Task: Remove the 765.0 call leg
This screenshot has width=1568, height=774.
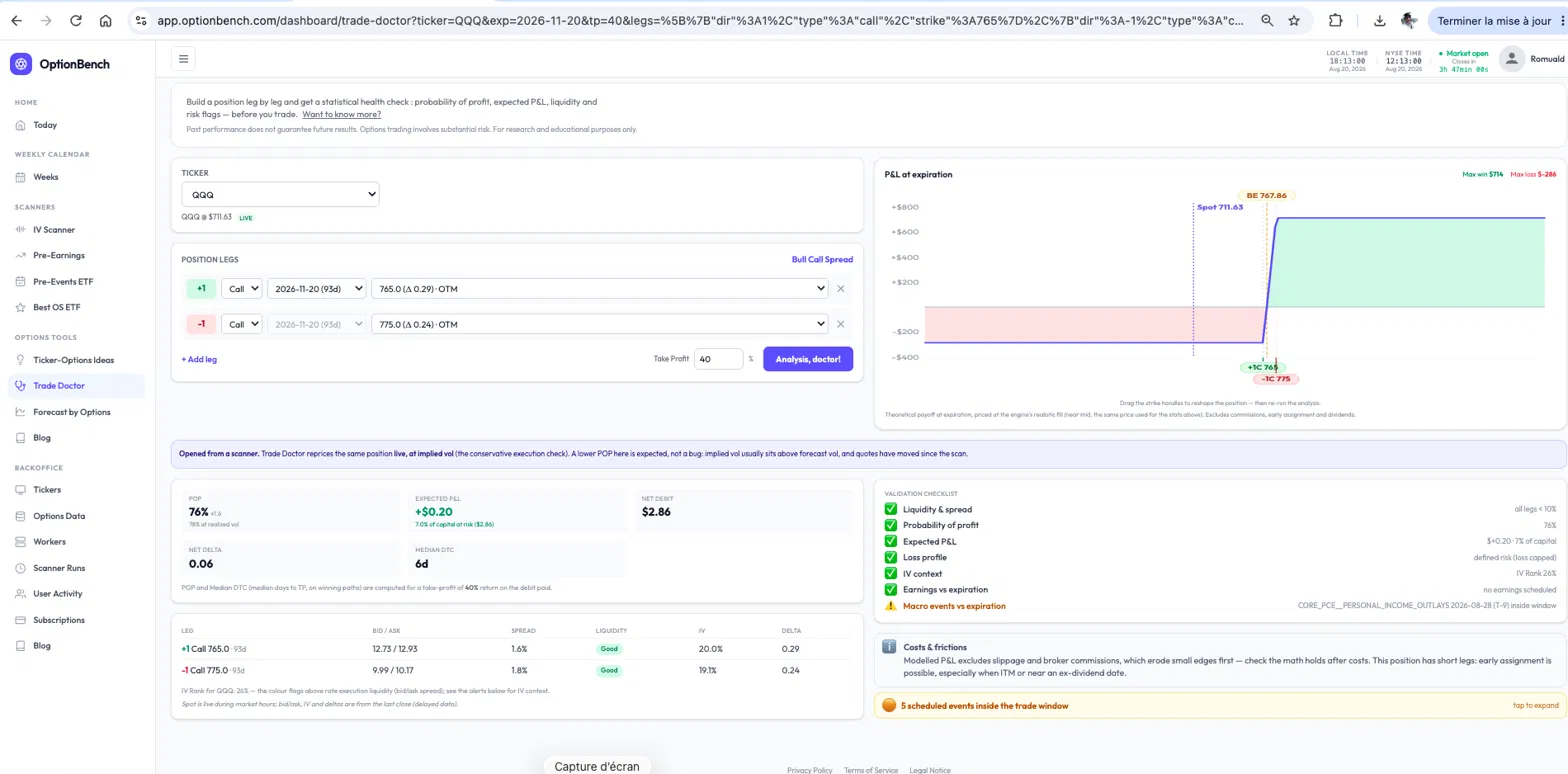Action: (840, 289)
